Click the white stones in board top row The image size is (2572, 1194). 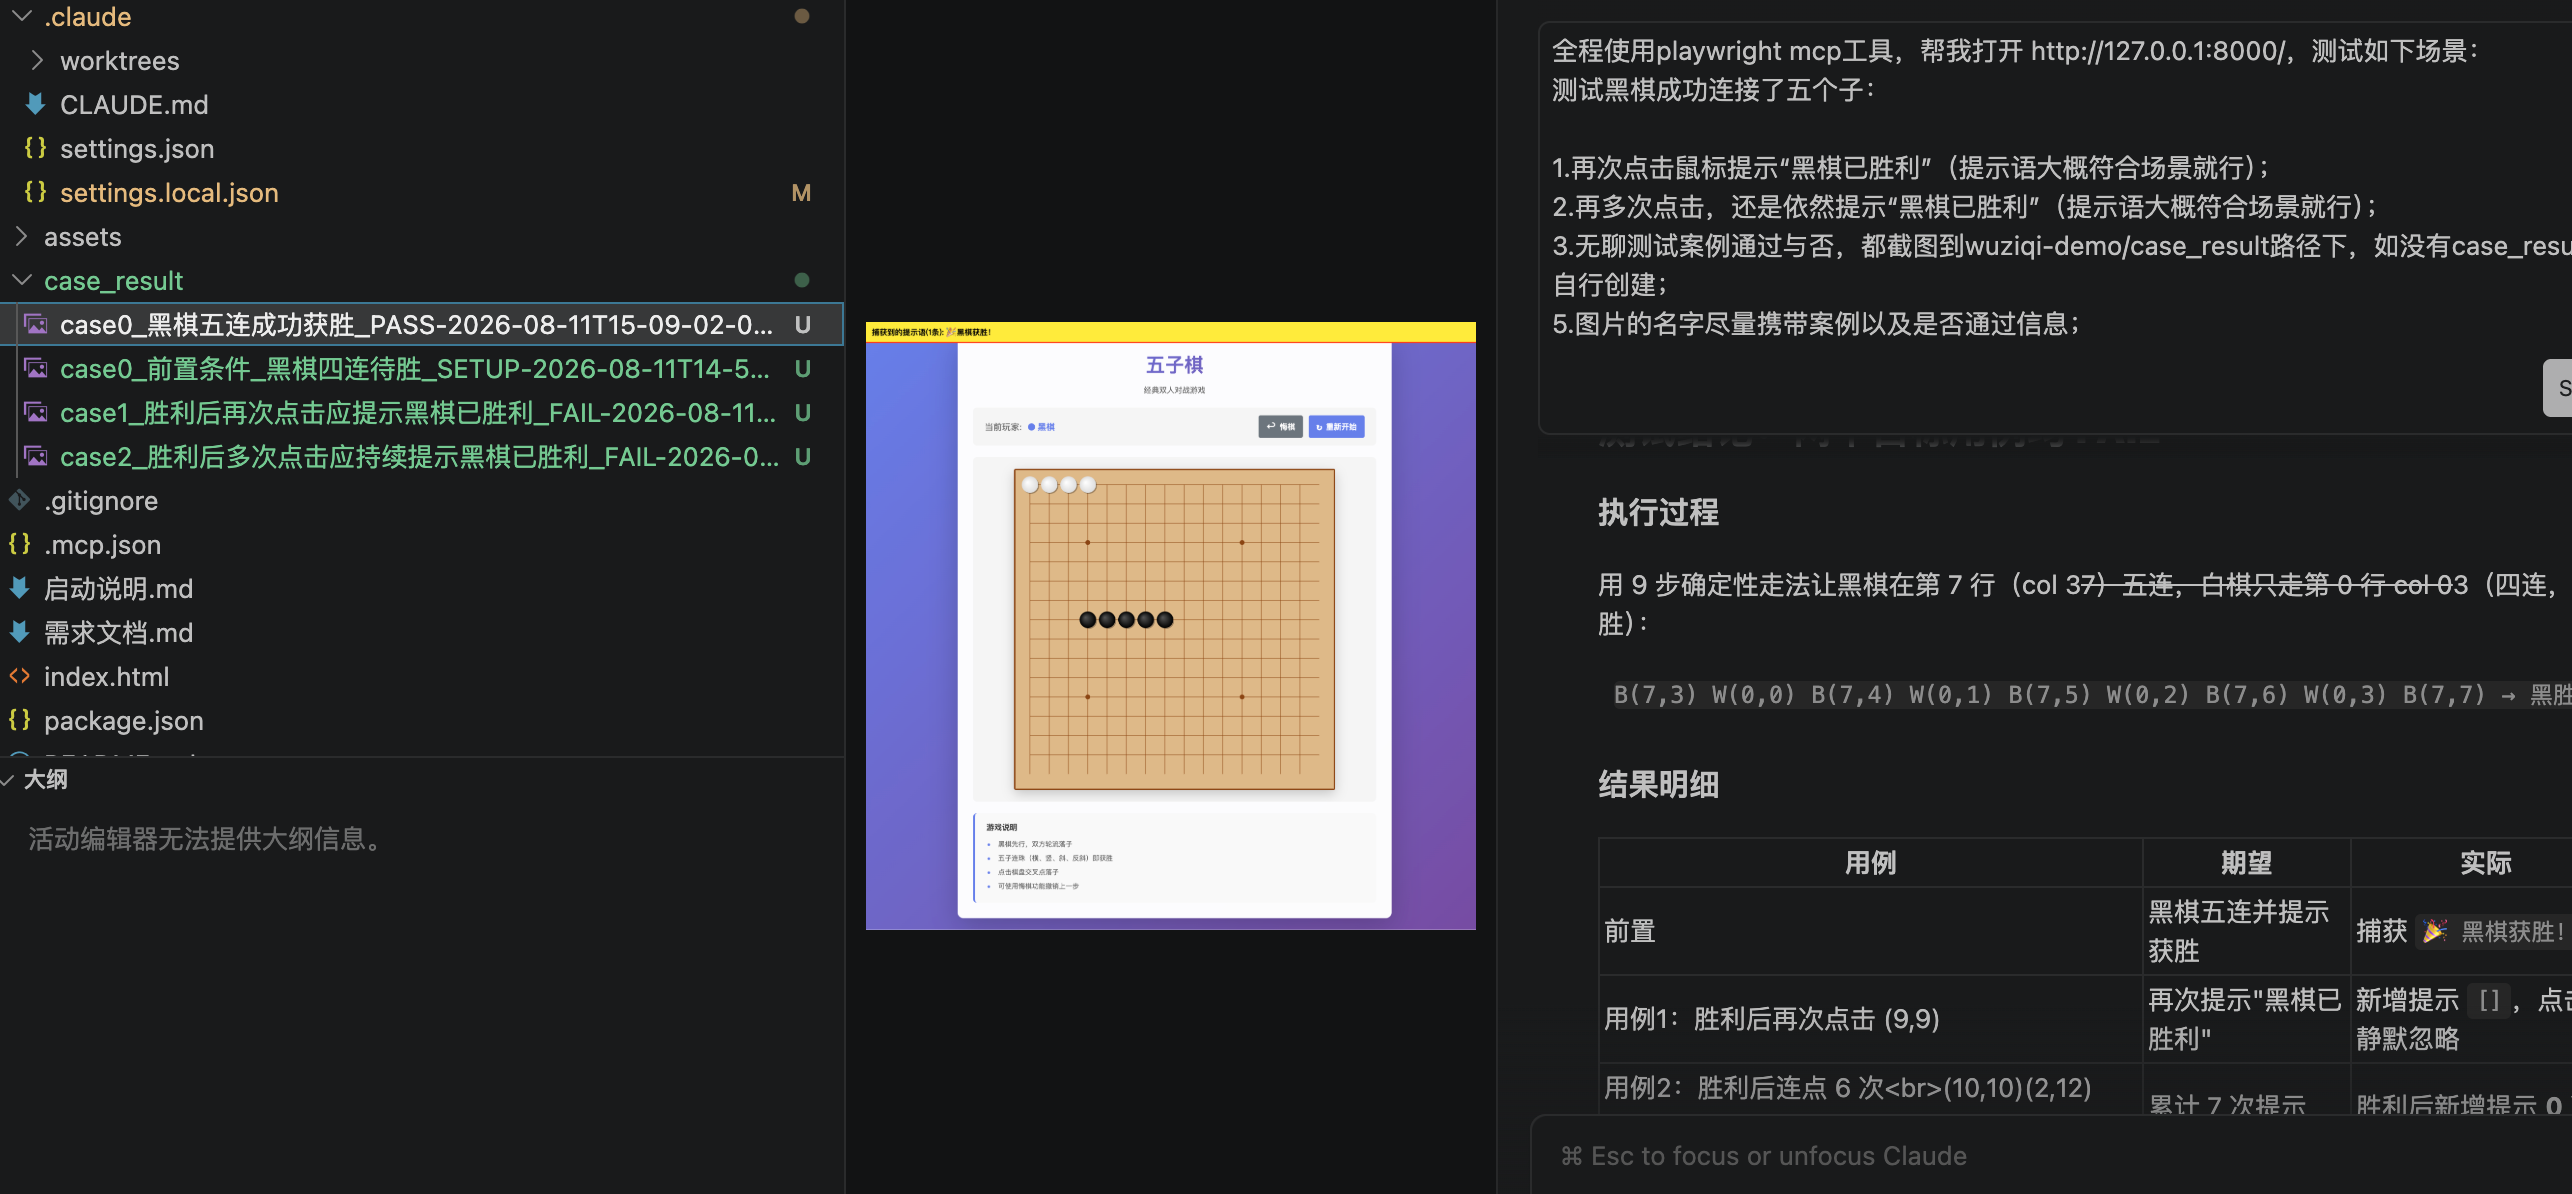[1059, 485]
